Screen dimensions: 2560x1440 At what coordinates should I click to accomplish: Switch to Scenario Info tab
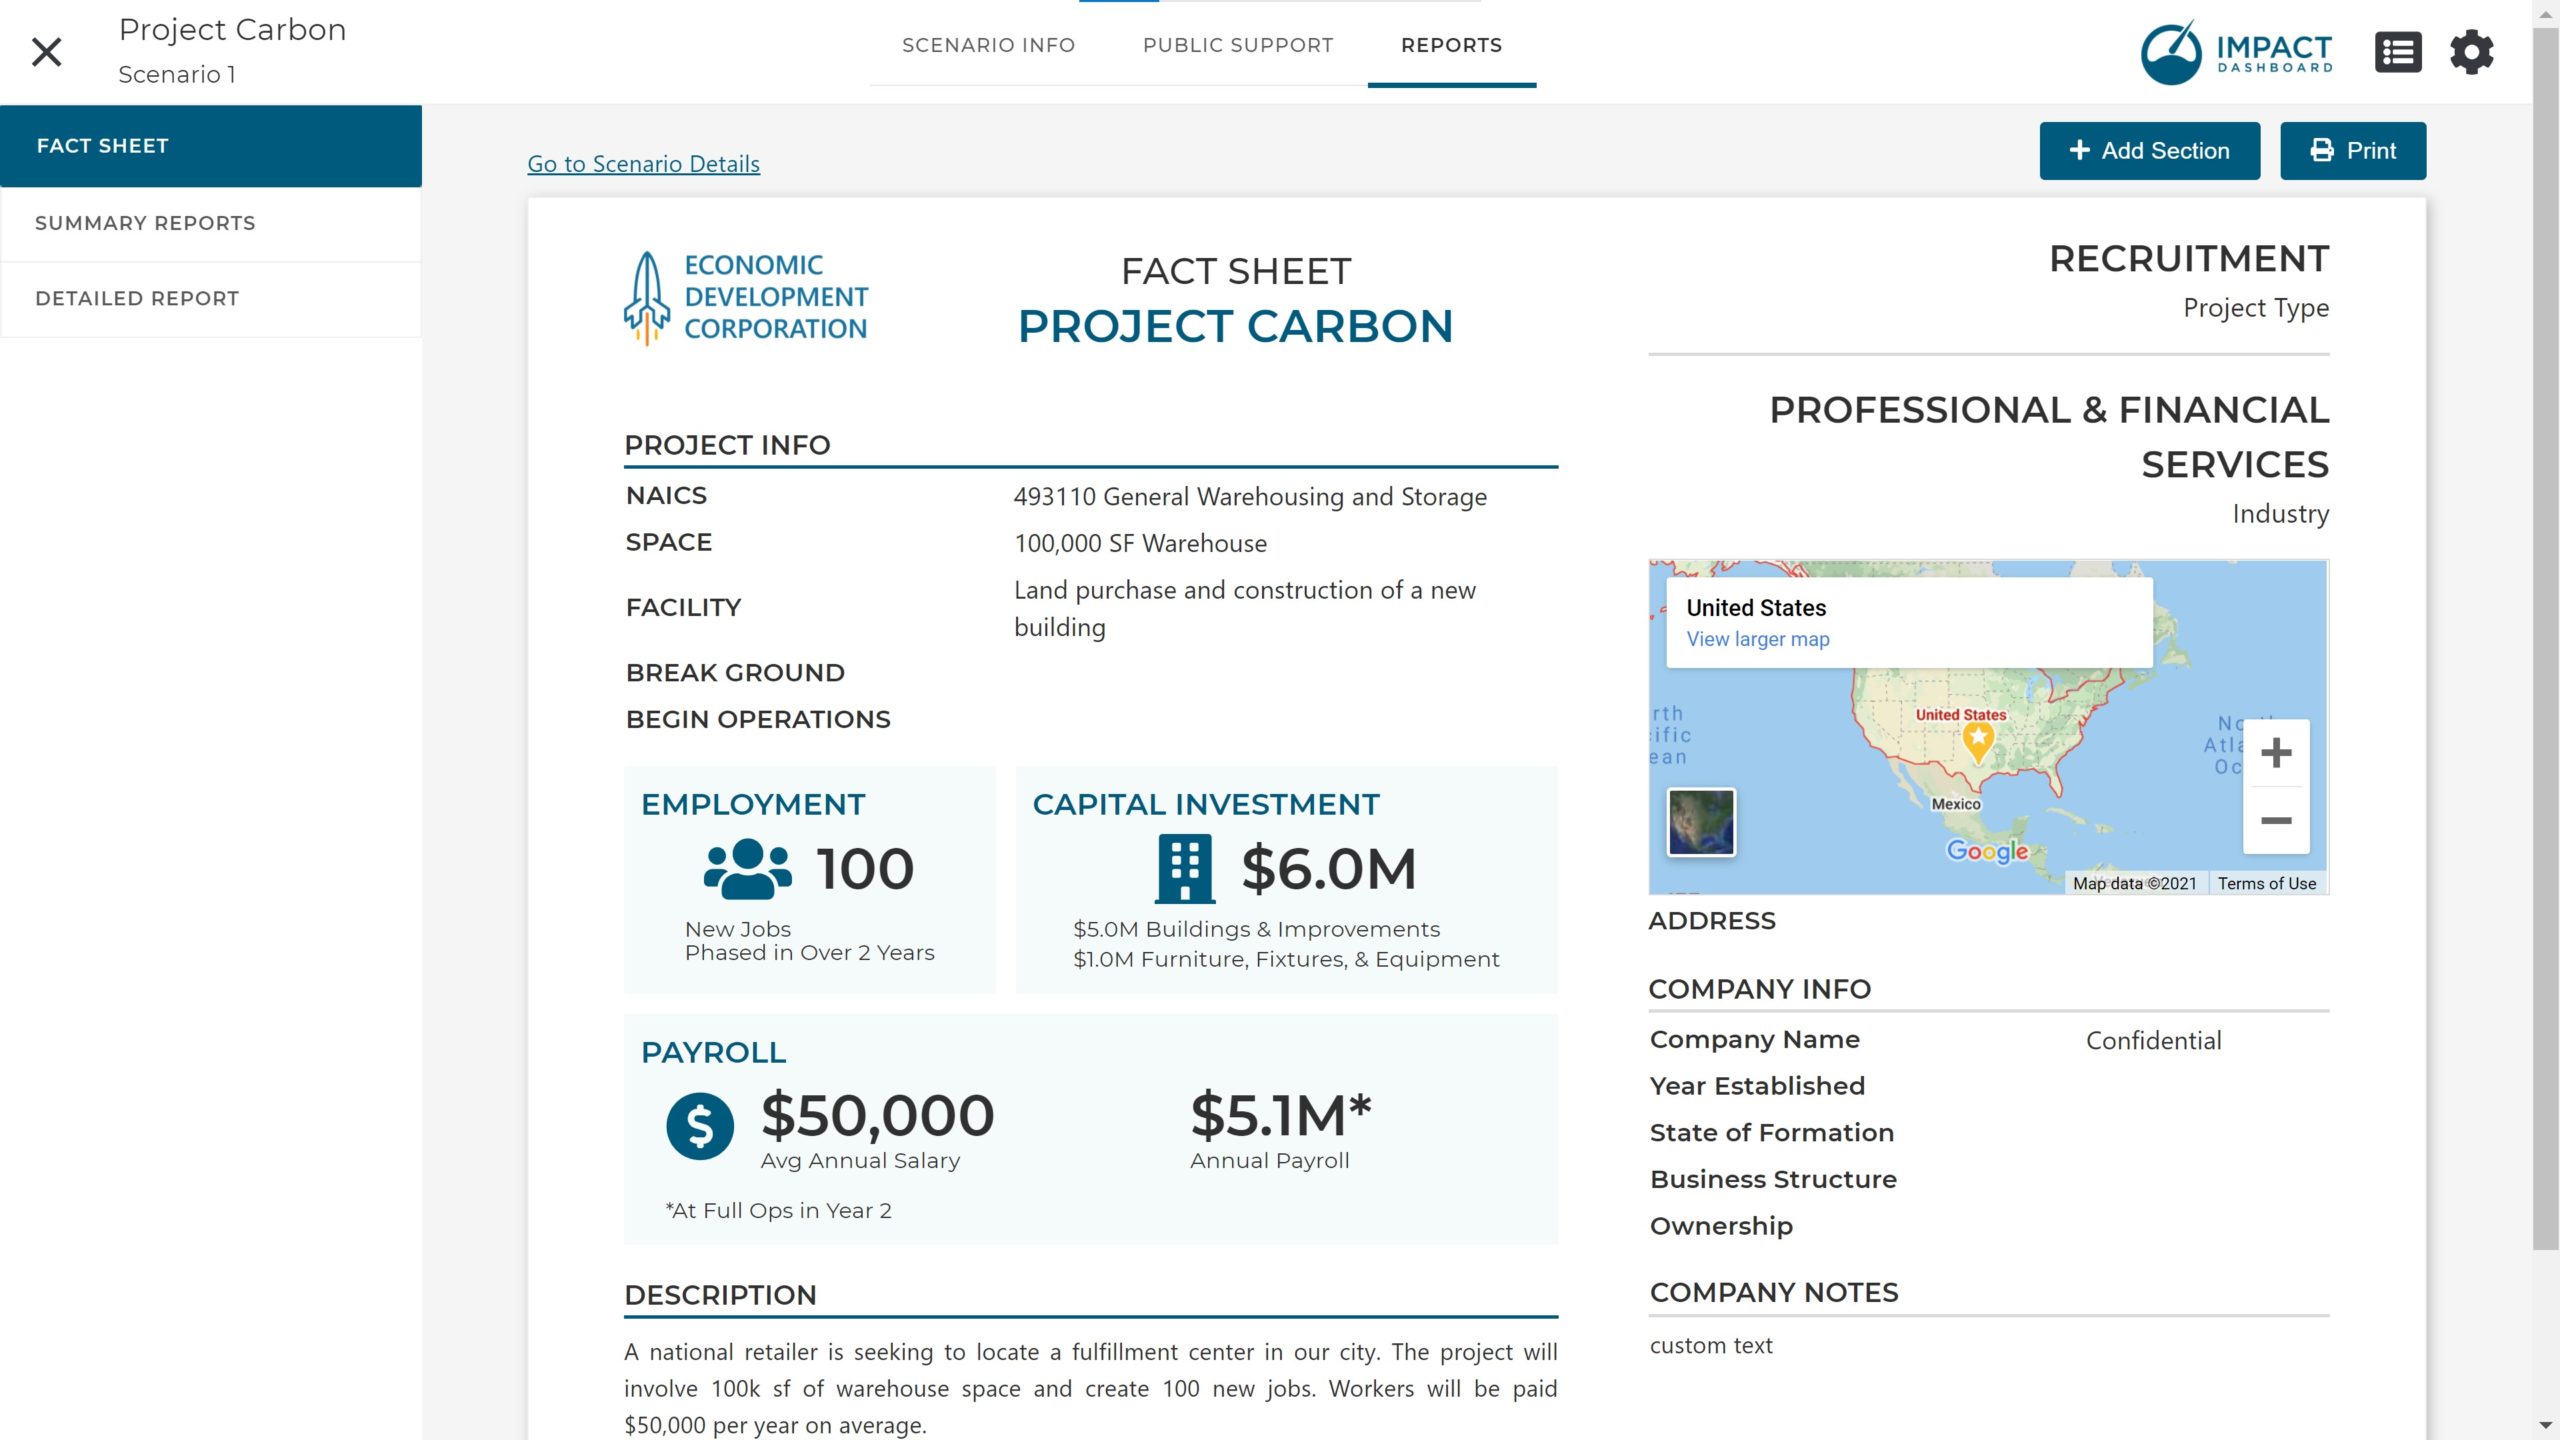[x=988, y=45]
